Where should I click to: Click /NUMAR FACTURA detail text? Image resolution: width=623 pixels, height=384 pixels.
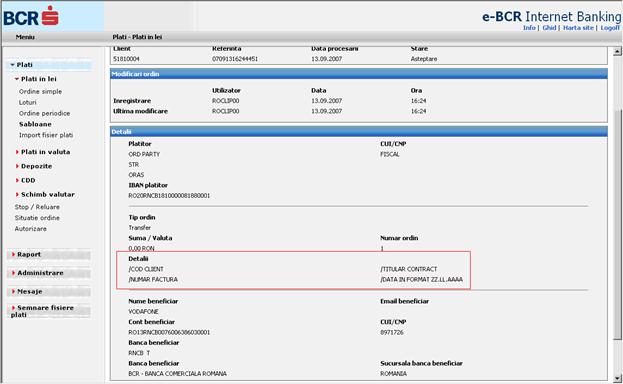click(153, 279)
